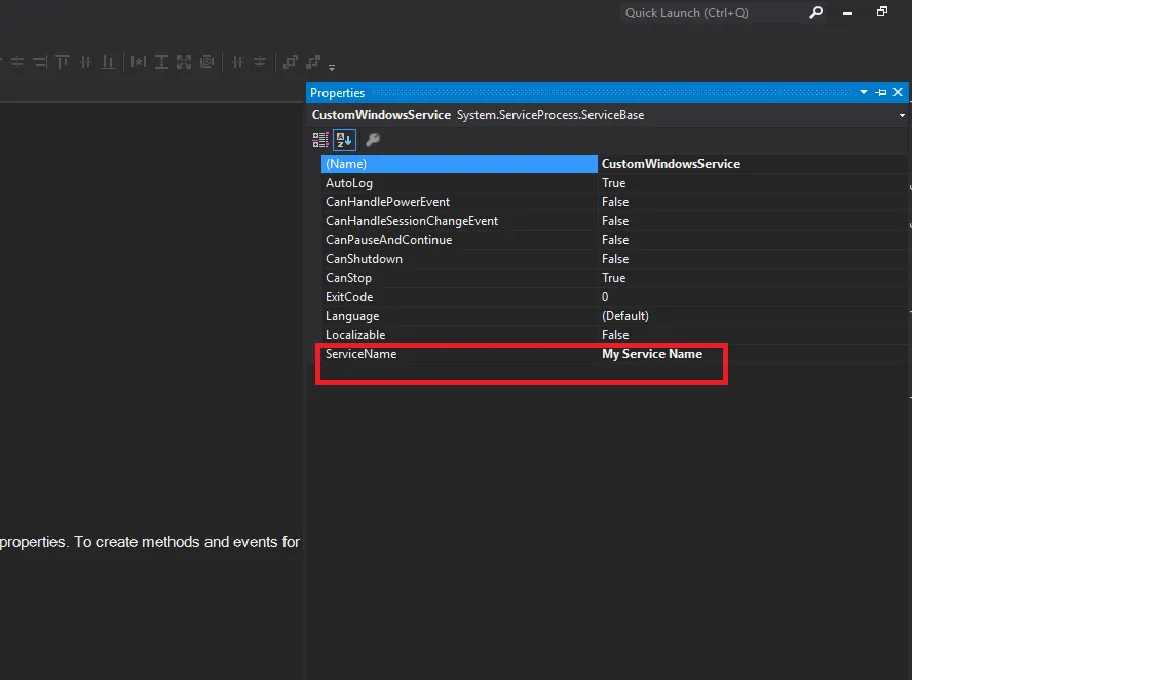This screenshot has height=680, width=1152.
Task: Click the Align Tops layout icon
Action: (63, 62)
